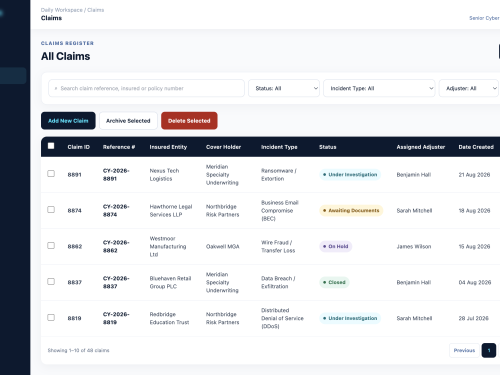Screen dimensions: 500x375
Task: Click James Wilson adjuster name
Action: click(x=414, y=247)
